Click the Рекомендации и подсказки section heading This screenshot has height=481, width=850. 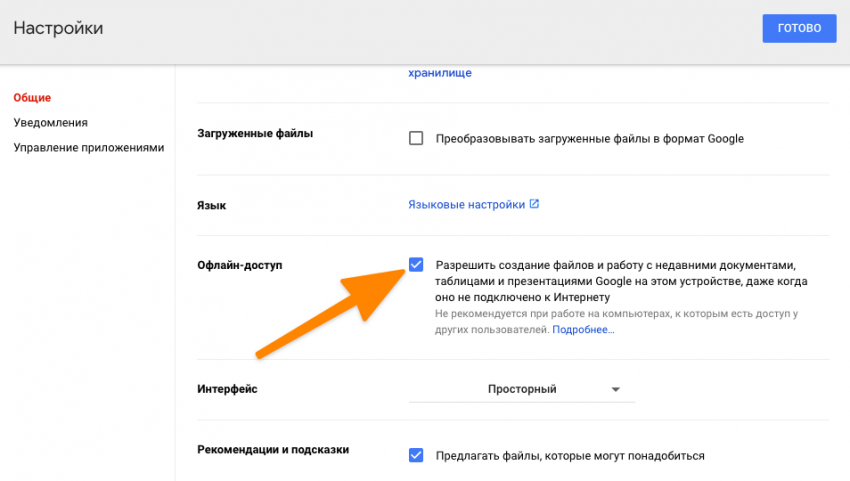click(x=273, y=450)
